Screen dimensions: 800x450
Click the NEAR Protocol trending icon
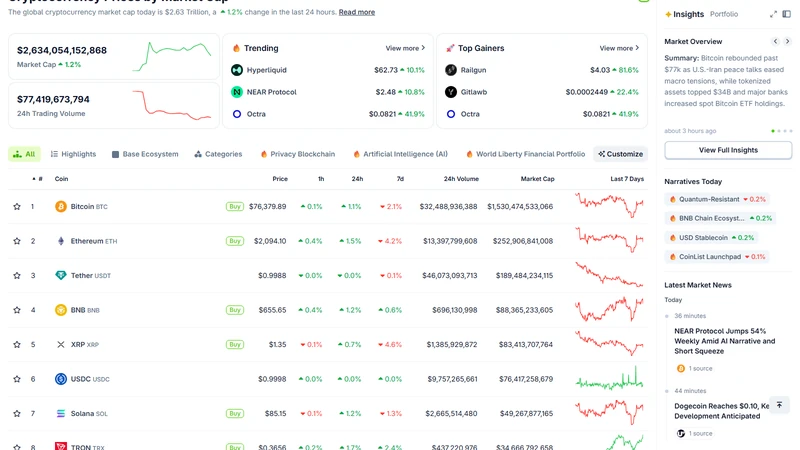tap(237, 92)
